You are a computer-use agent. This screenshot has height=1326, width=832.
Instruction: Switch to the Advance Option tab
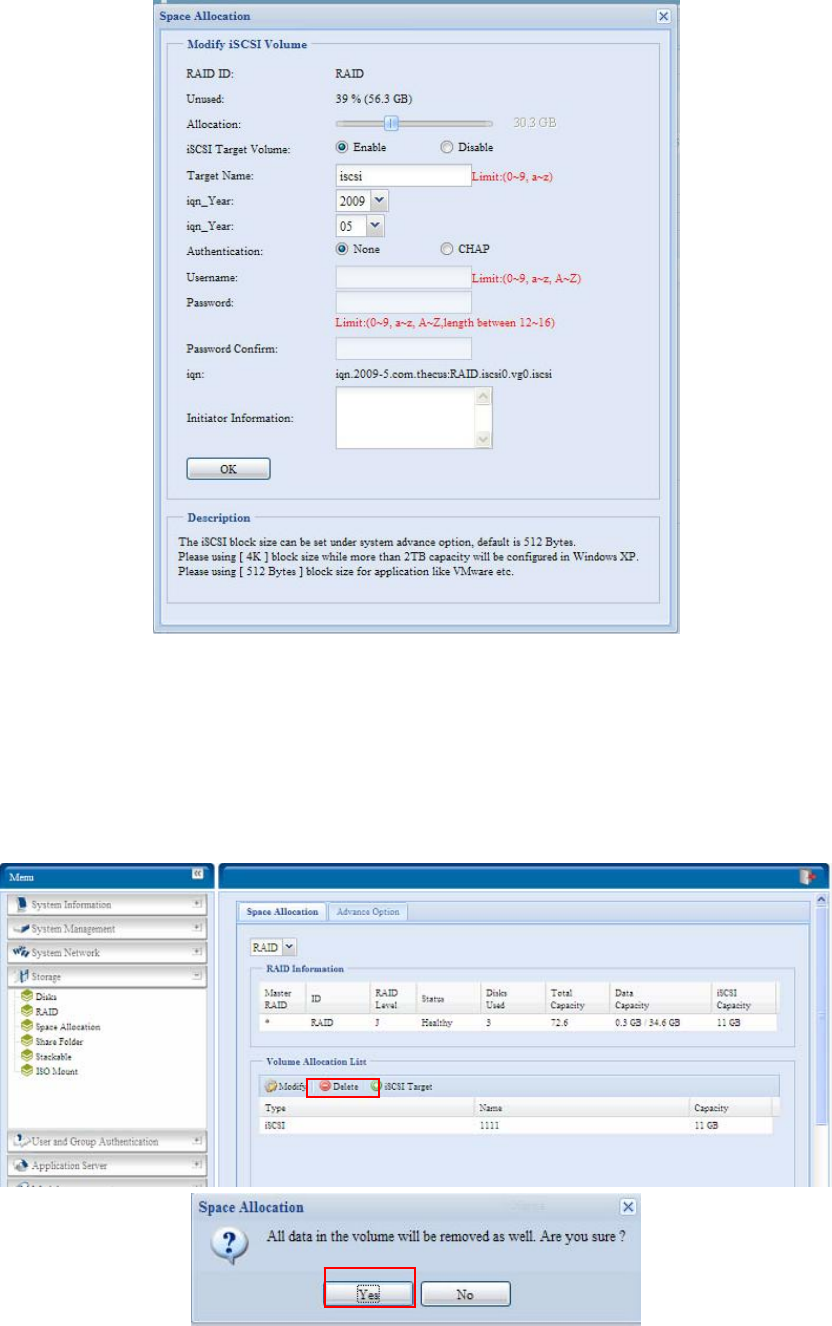tap(366, 911)
